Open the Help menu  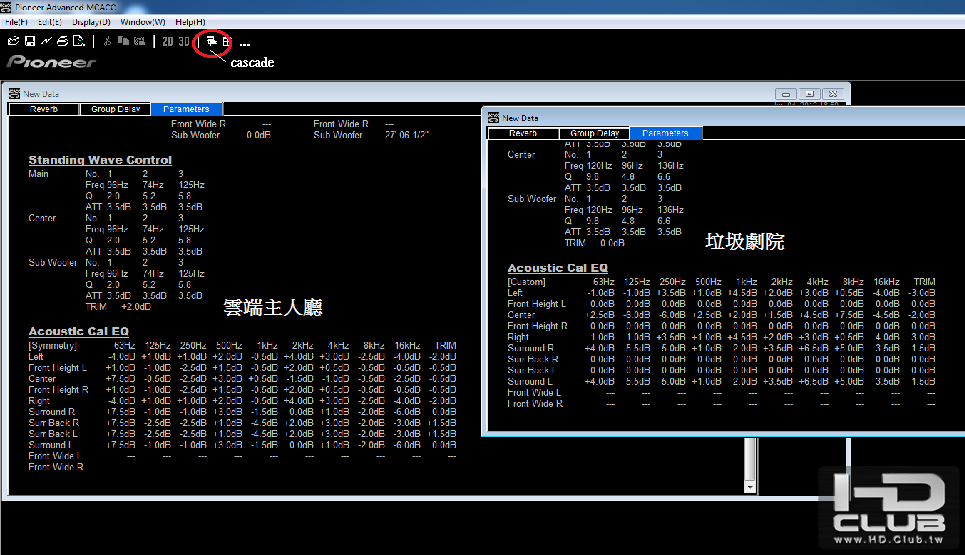pyautogui.click(x=190, y=22)
